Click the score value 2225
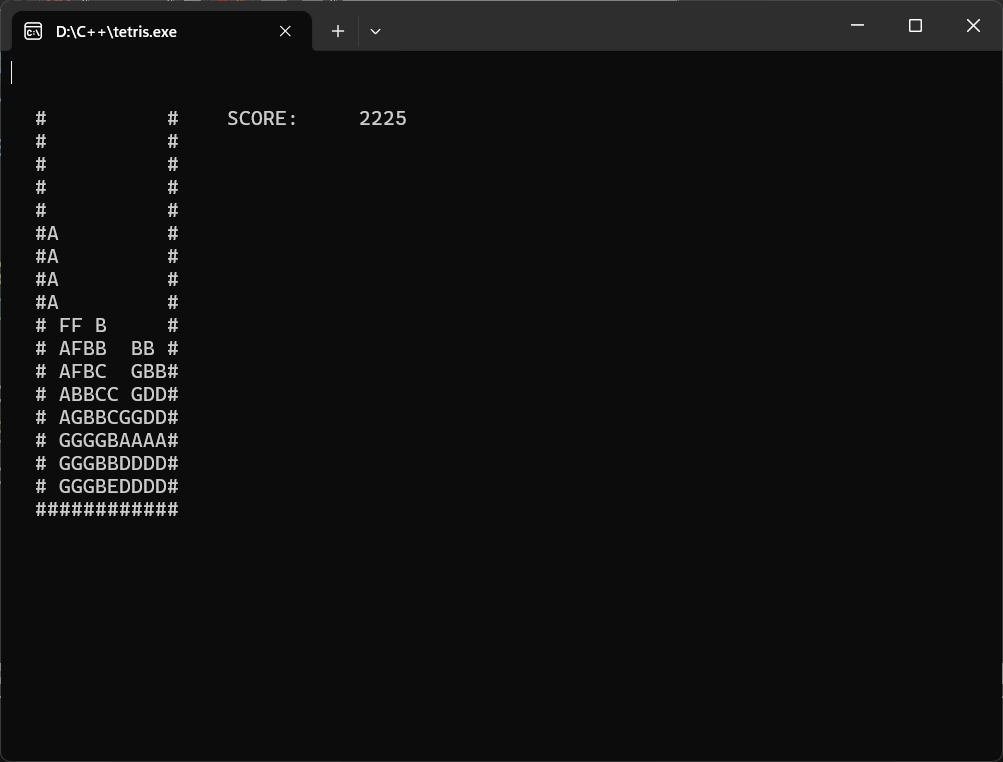 (383, 118)
